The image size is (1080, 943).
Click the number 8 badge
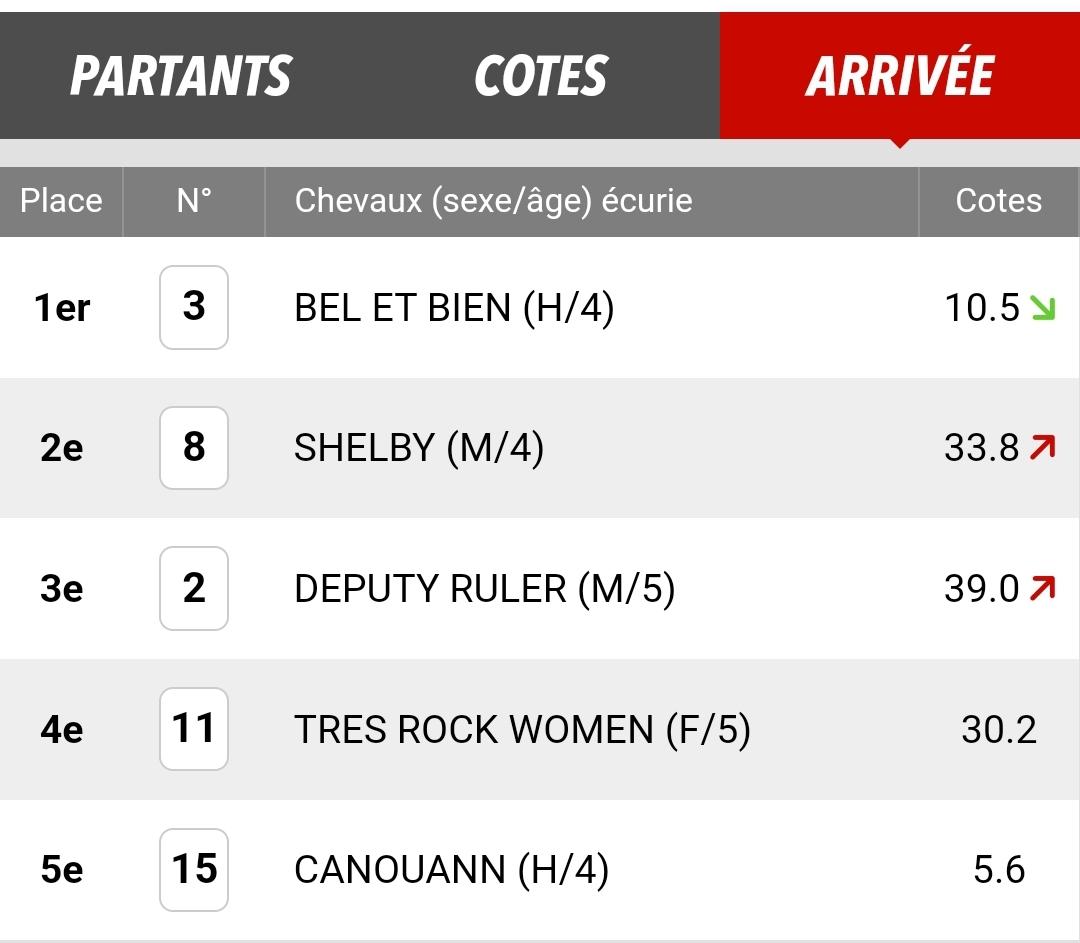[x=194, y=448]
